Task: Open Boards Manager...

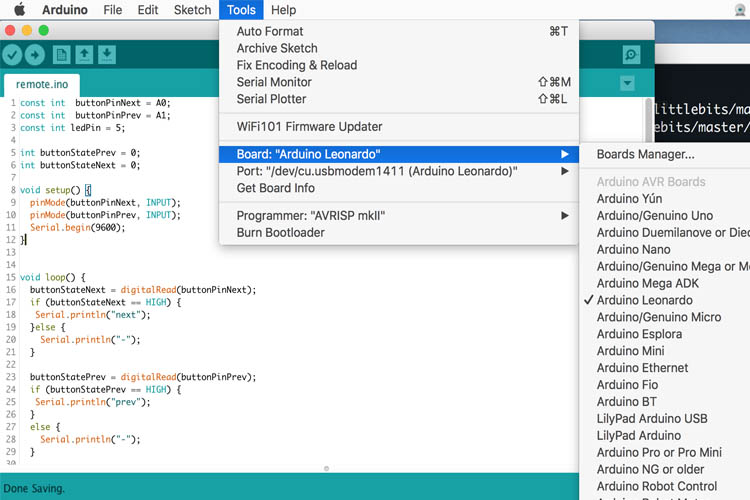Action: pyautogui.click(x=664, y=155)
